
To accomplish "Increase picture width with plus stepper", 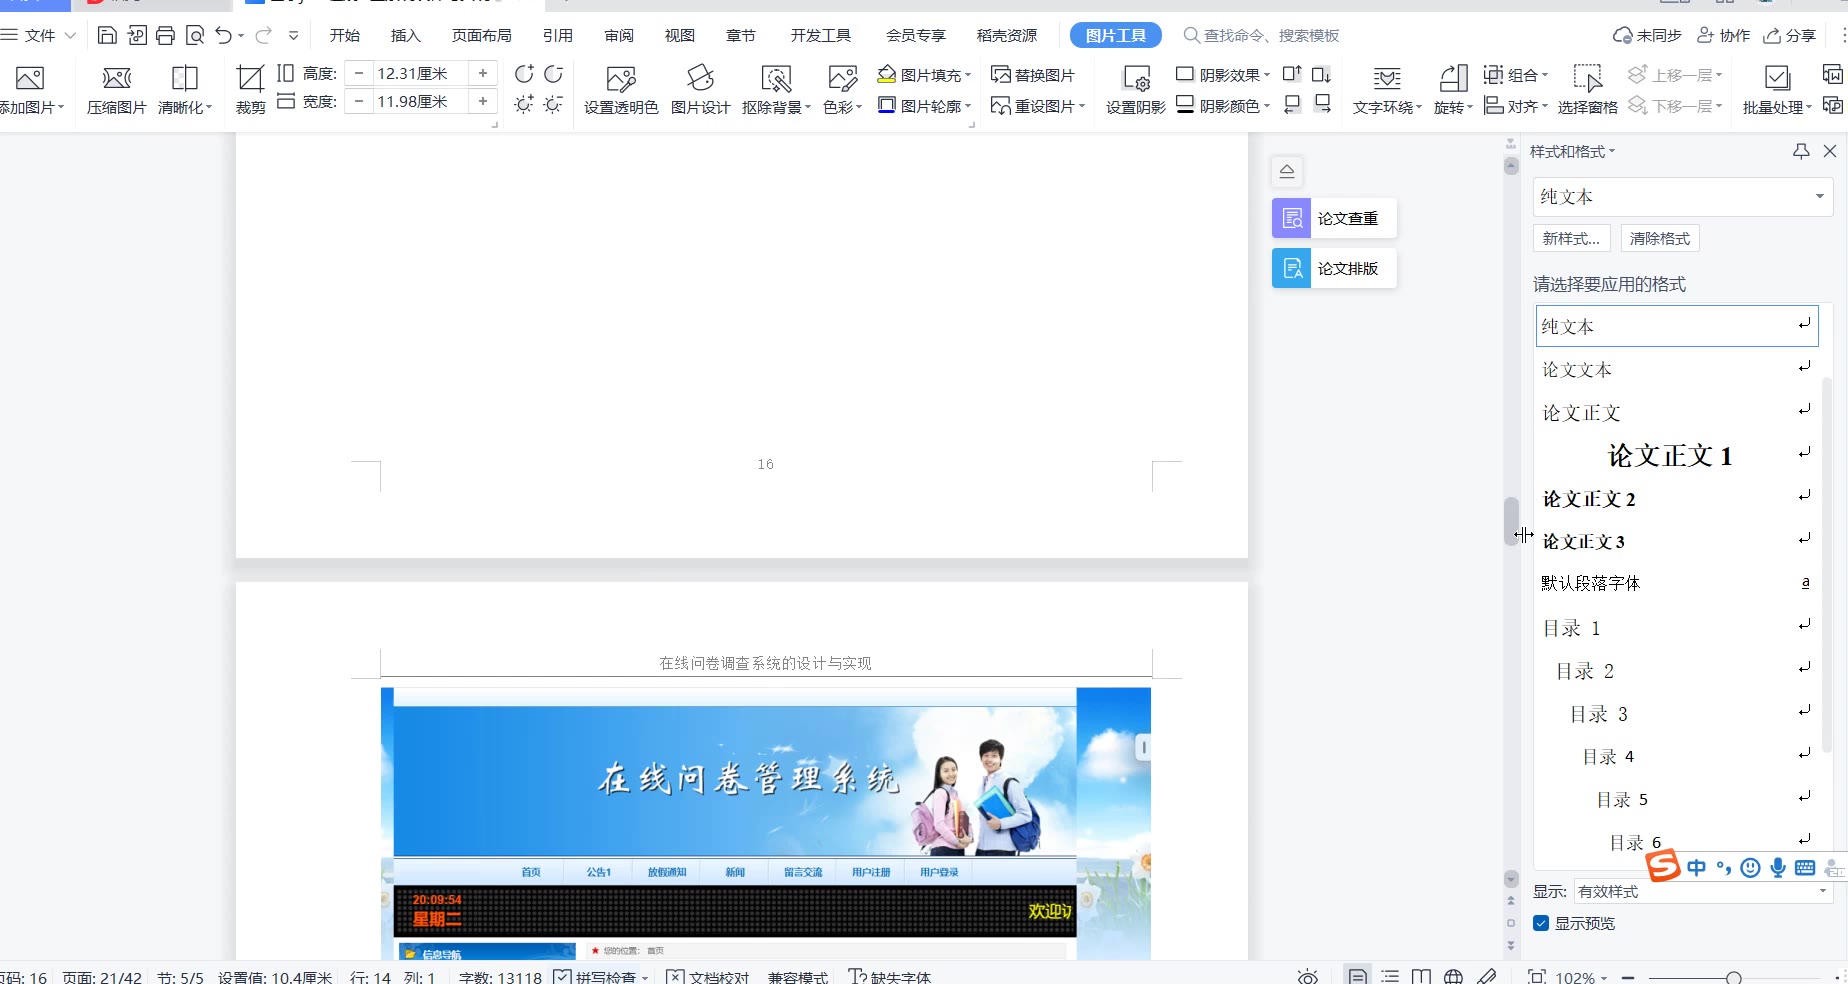I will 483,101.
